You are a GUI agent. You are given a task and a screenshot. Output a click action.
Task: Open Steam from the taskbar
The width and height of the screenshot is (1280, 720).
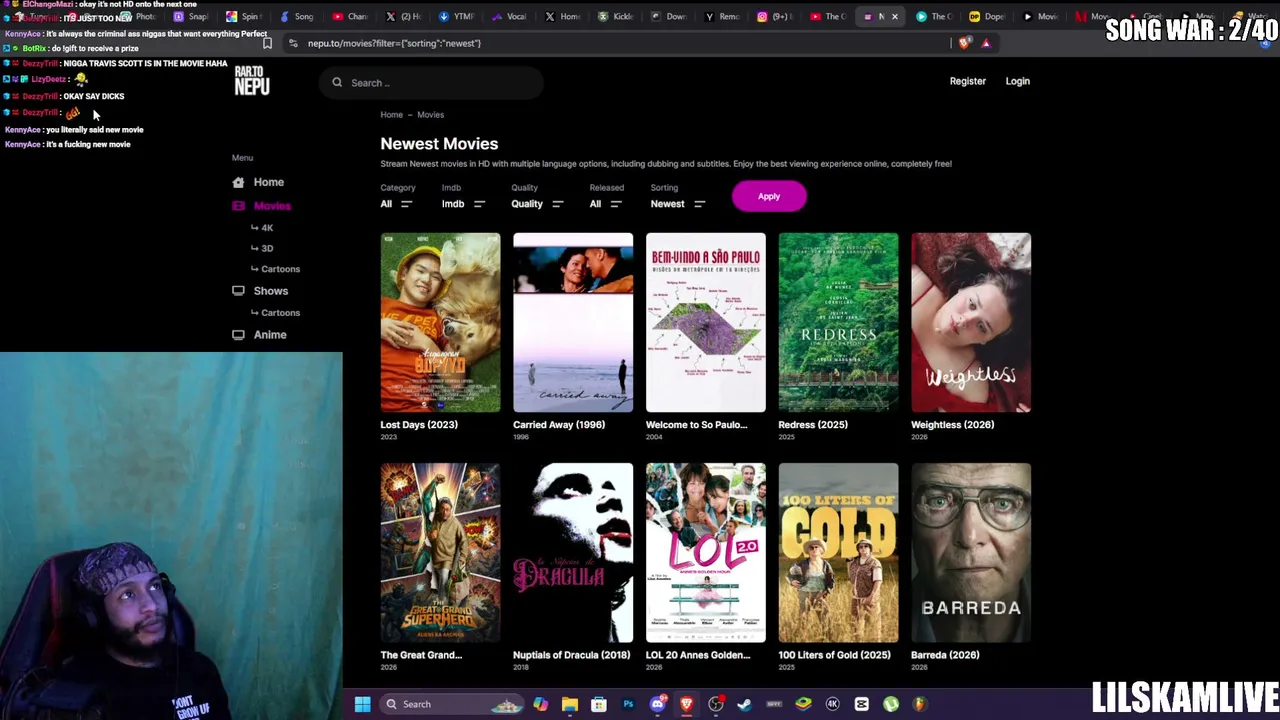point(744,704)
